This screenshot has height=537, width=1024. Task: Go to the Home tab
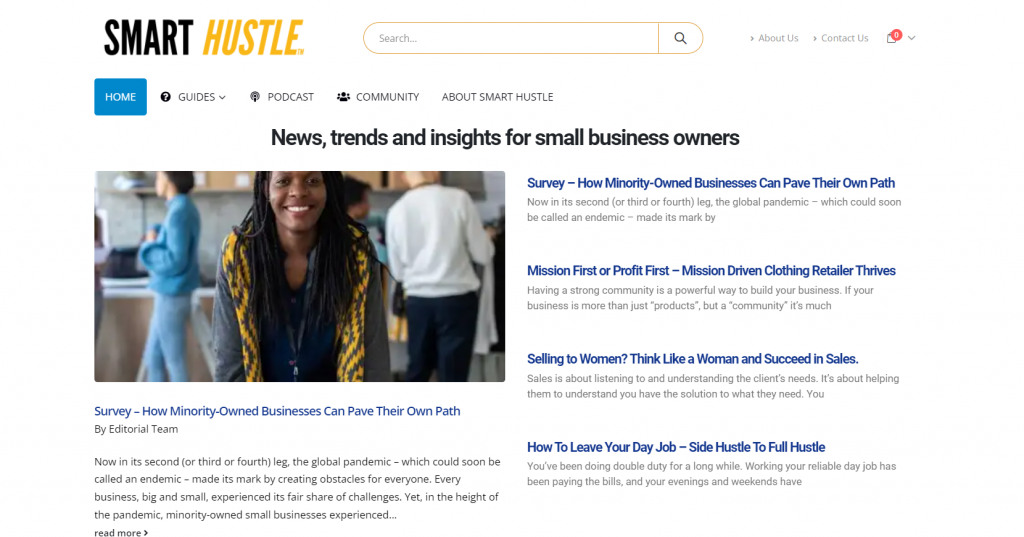[120, 97]
